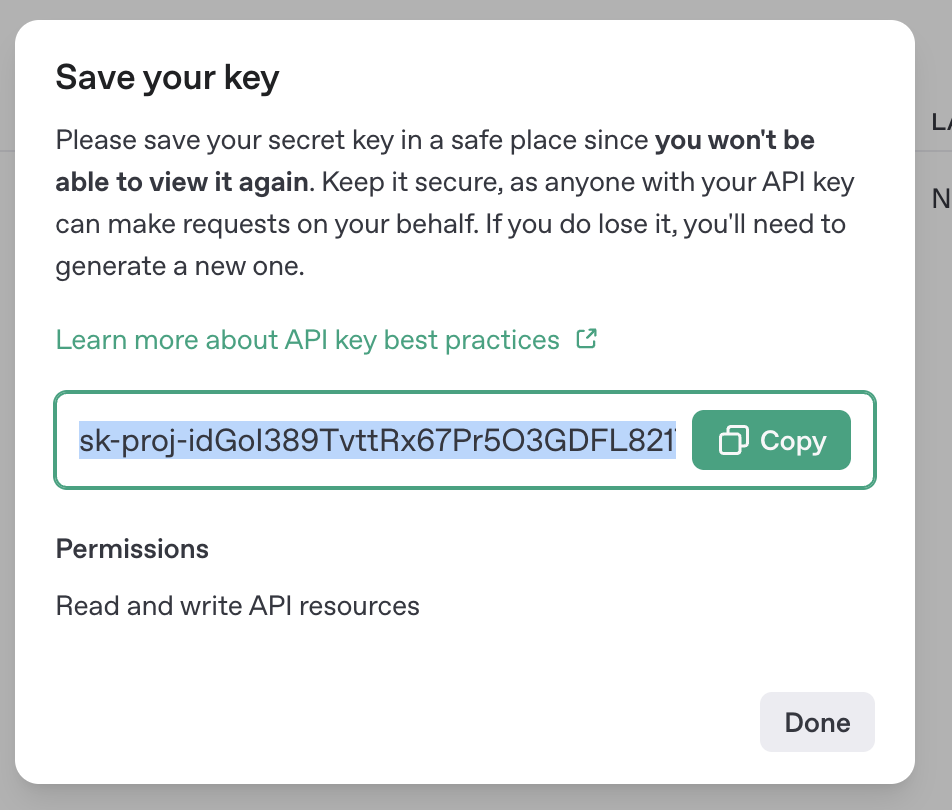Image resolution: width=952 pixels, height=810 pixels.
Task: Click the external link arrow icon
Action: (x=586, y=339)
